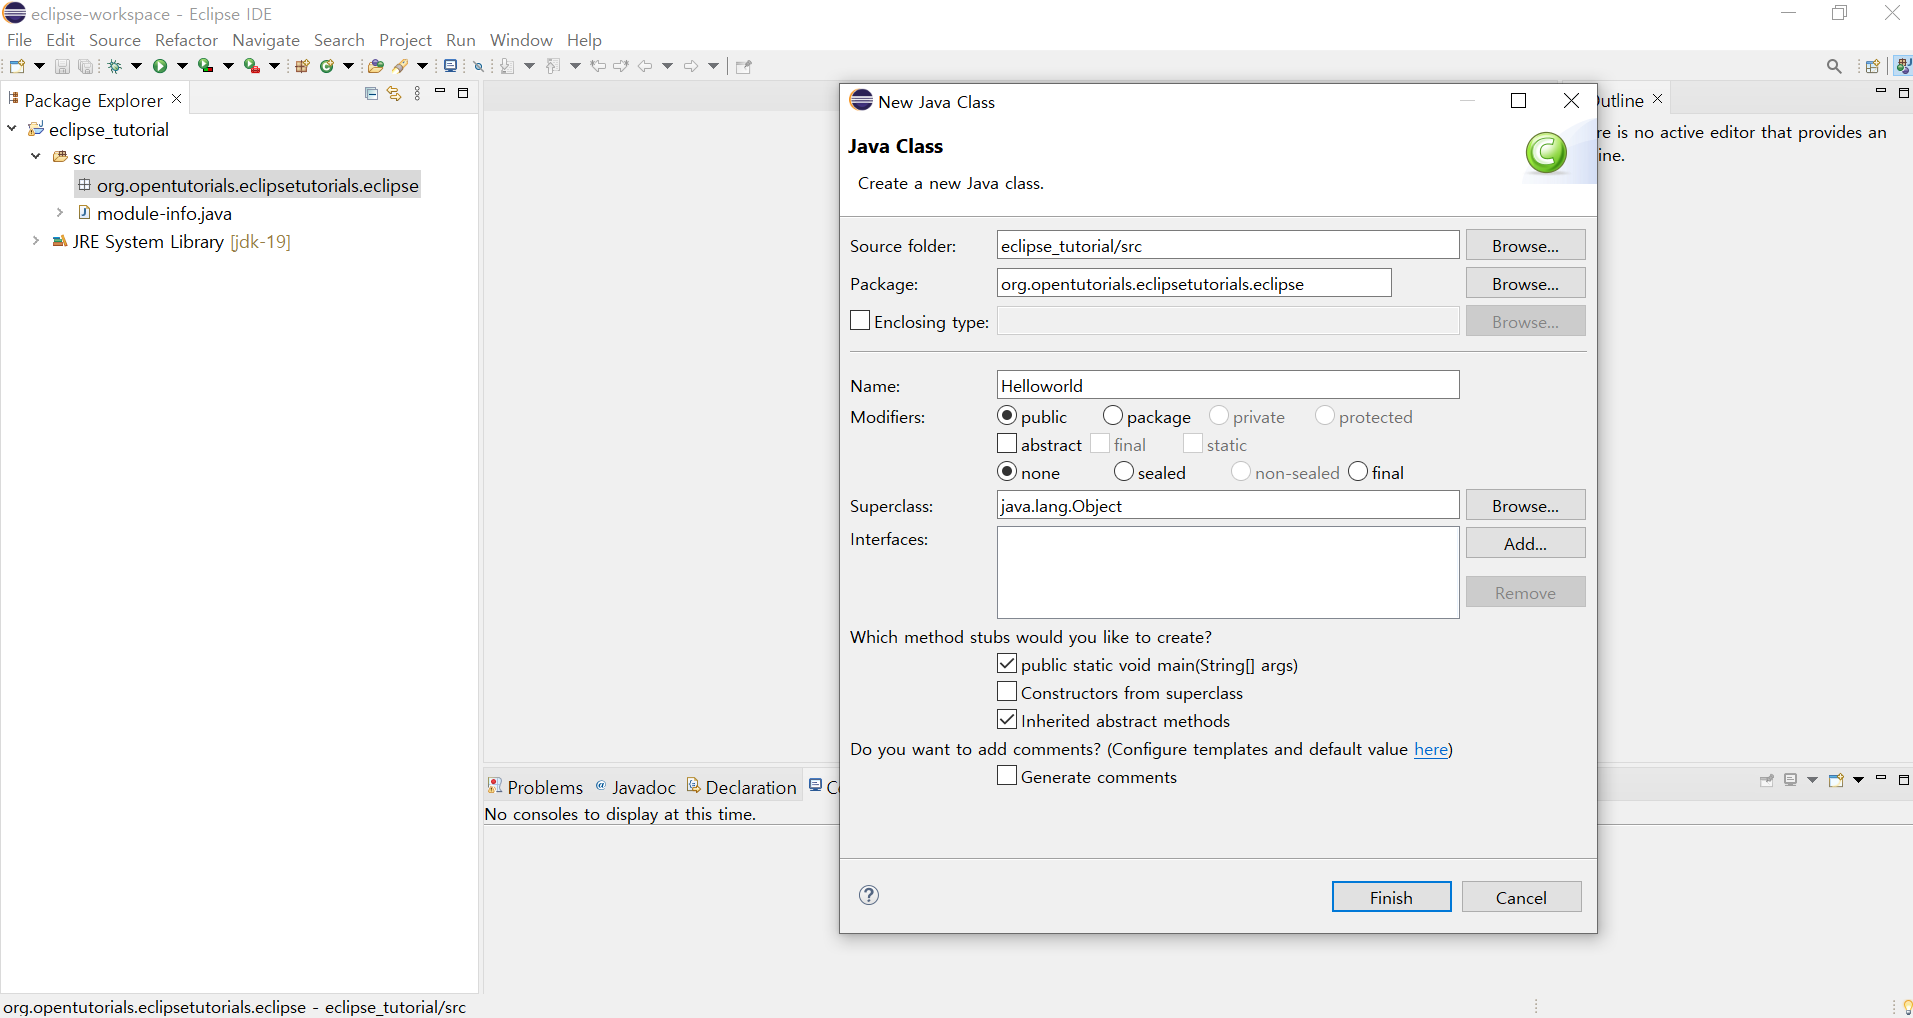Close the Package Explorer tab with its X
The image size is (1913, 1018).
click(x=177, y=99)
